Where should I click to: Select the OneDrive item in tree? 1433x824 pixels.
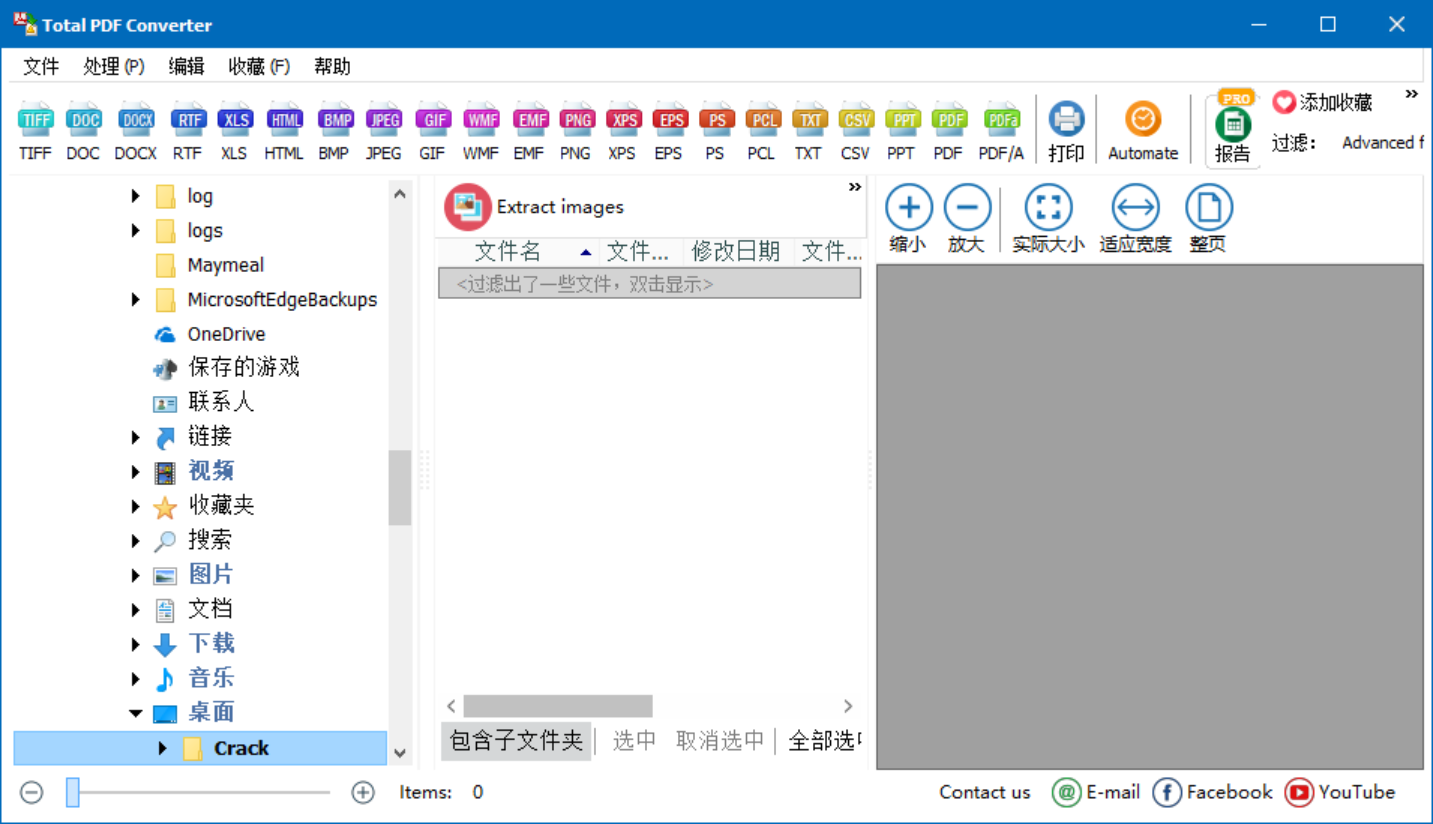tap(226, 334)
